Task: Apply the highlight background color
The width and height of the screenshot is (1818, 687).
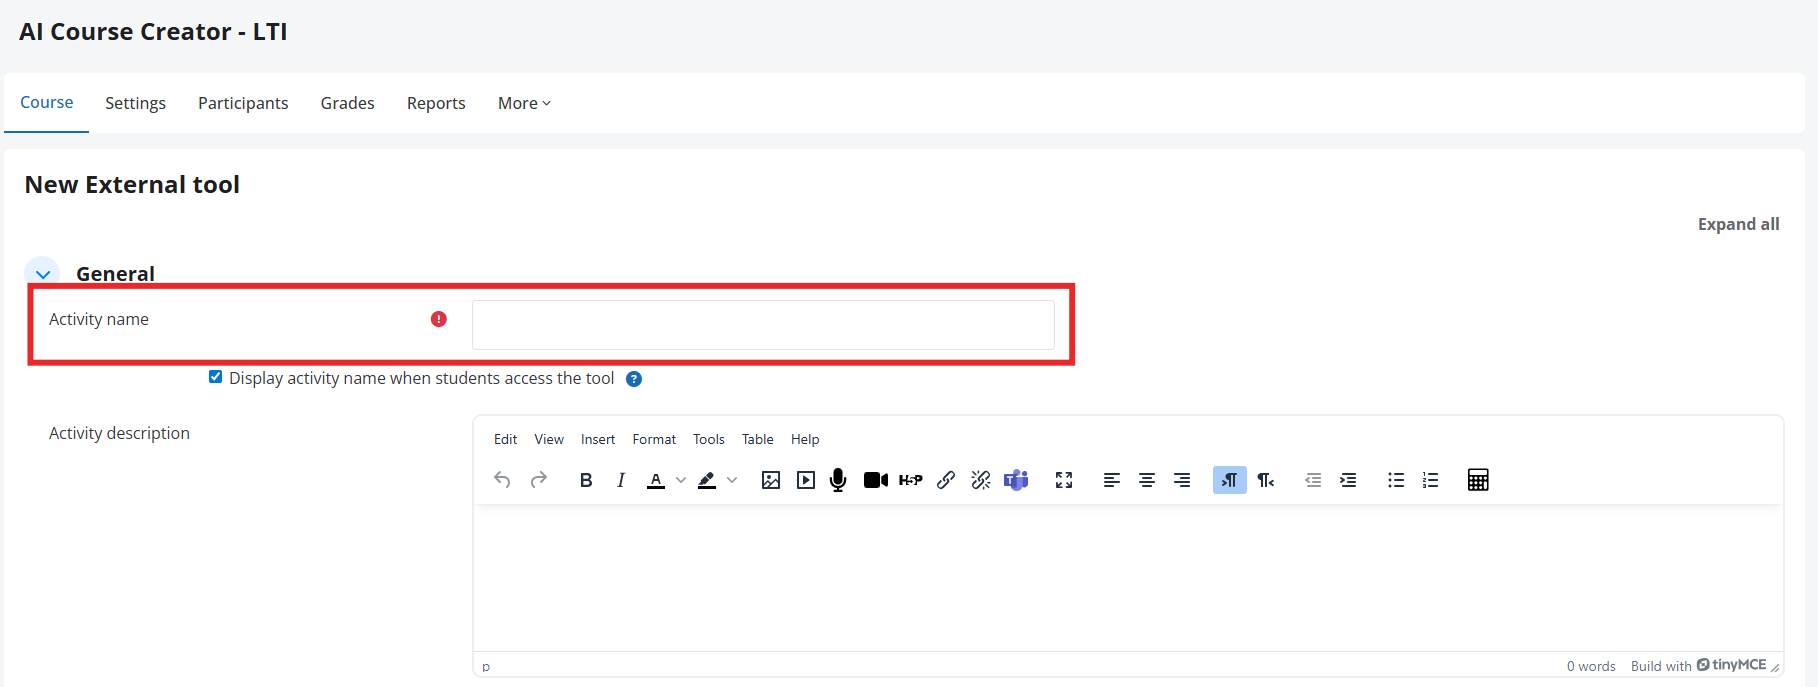Action: (x=707, y=480)
